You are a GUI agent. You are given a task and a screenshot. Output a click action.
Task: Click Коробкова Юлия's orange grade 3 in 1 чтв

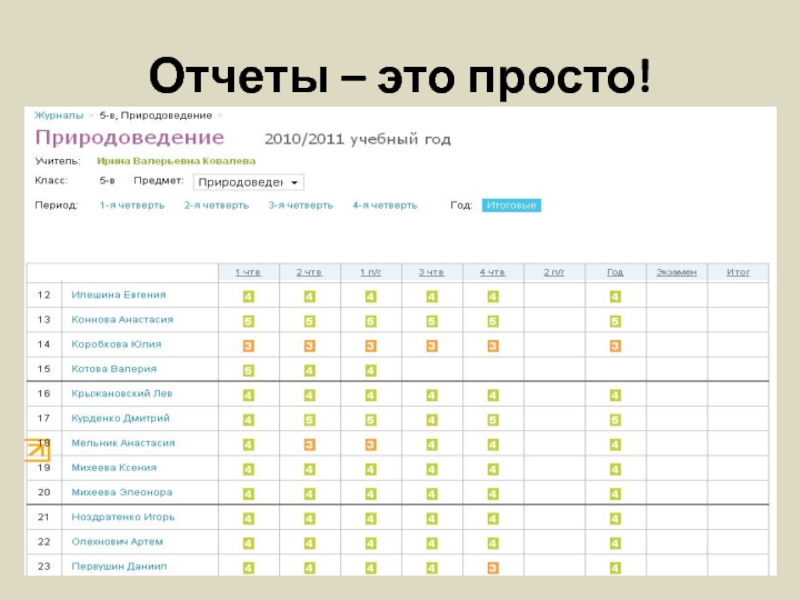[248, 346]
